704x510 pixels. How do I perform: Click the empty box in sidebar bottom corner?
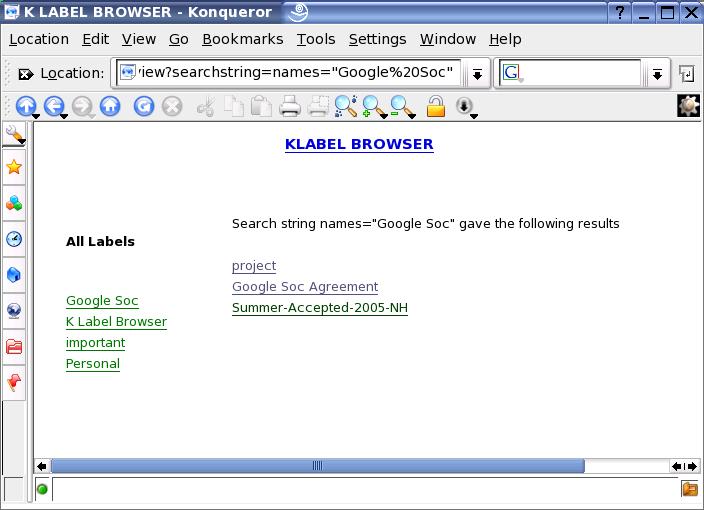coord(13,489)
